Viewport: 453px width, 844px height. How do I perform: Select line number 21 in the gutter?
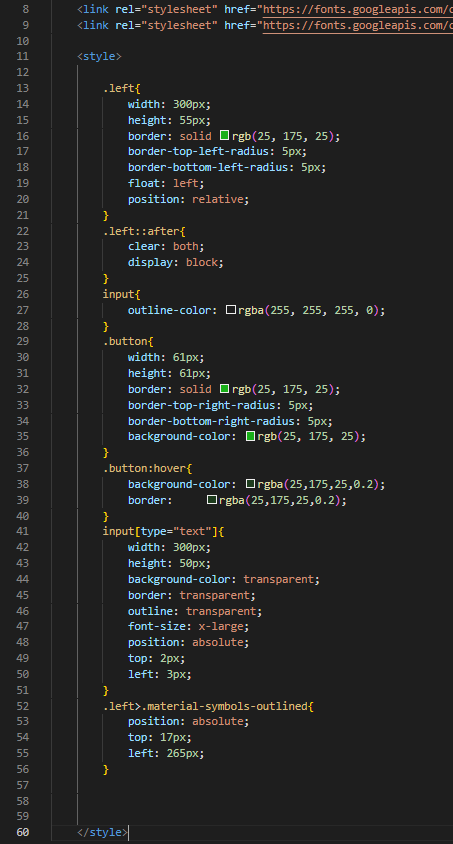(x=23, y=215)
